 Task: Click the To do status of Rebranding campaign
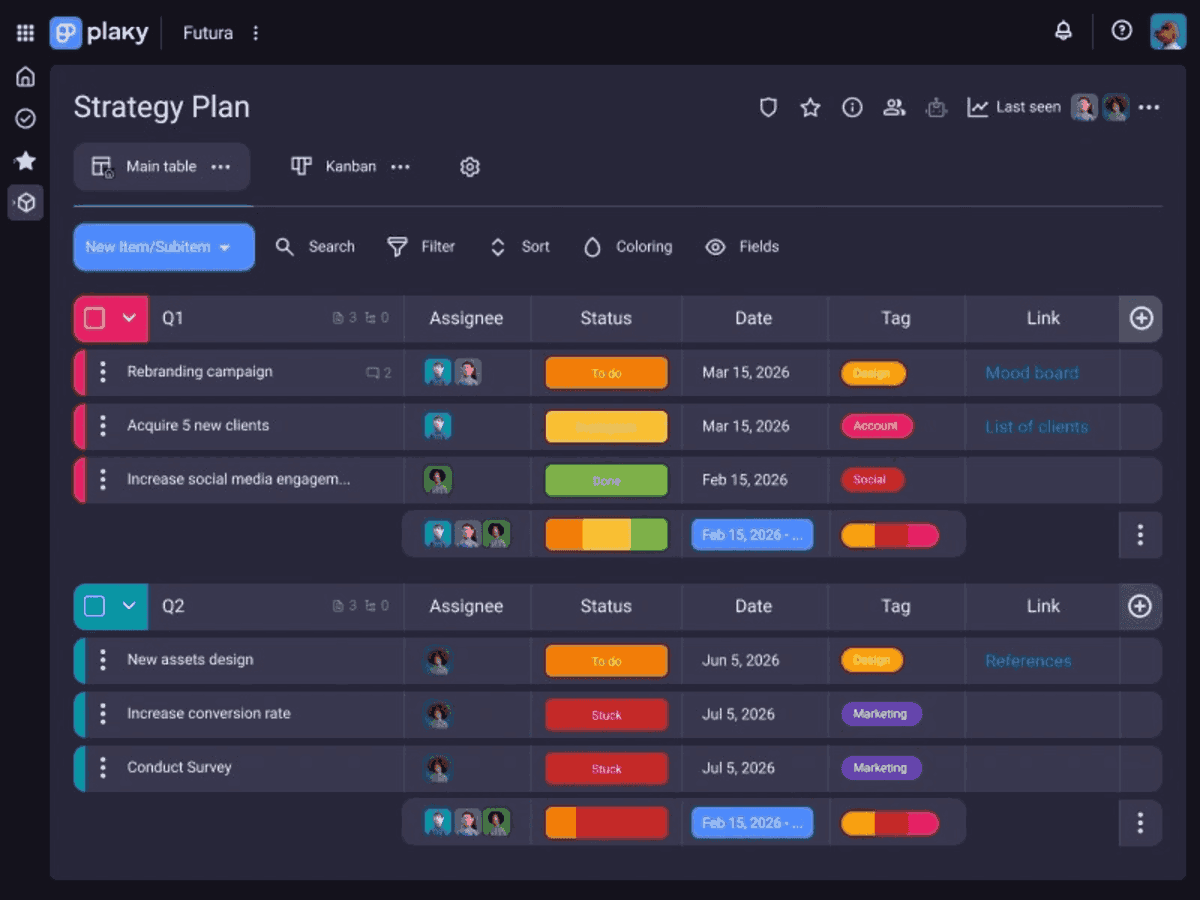(x=606, y=373)
